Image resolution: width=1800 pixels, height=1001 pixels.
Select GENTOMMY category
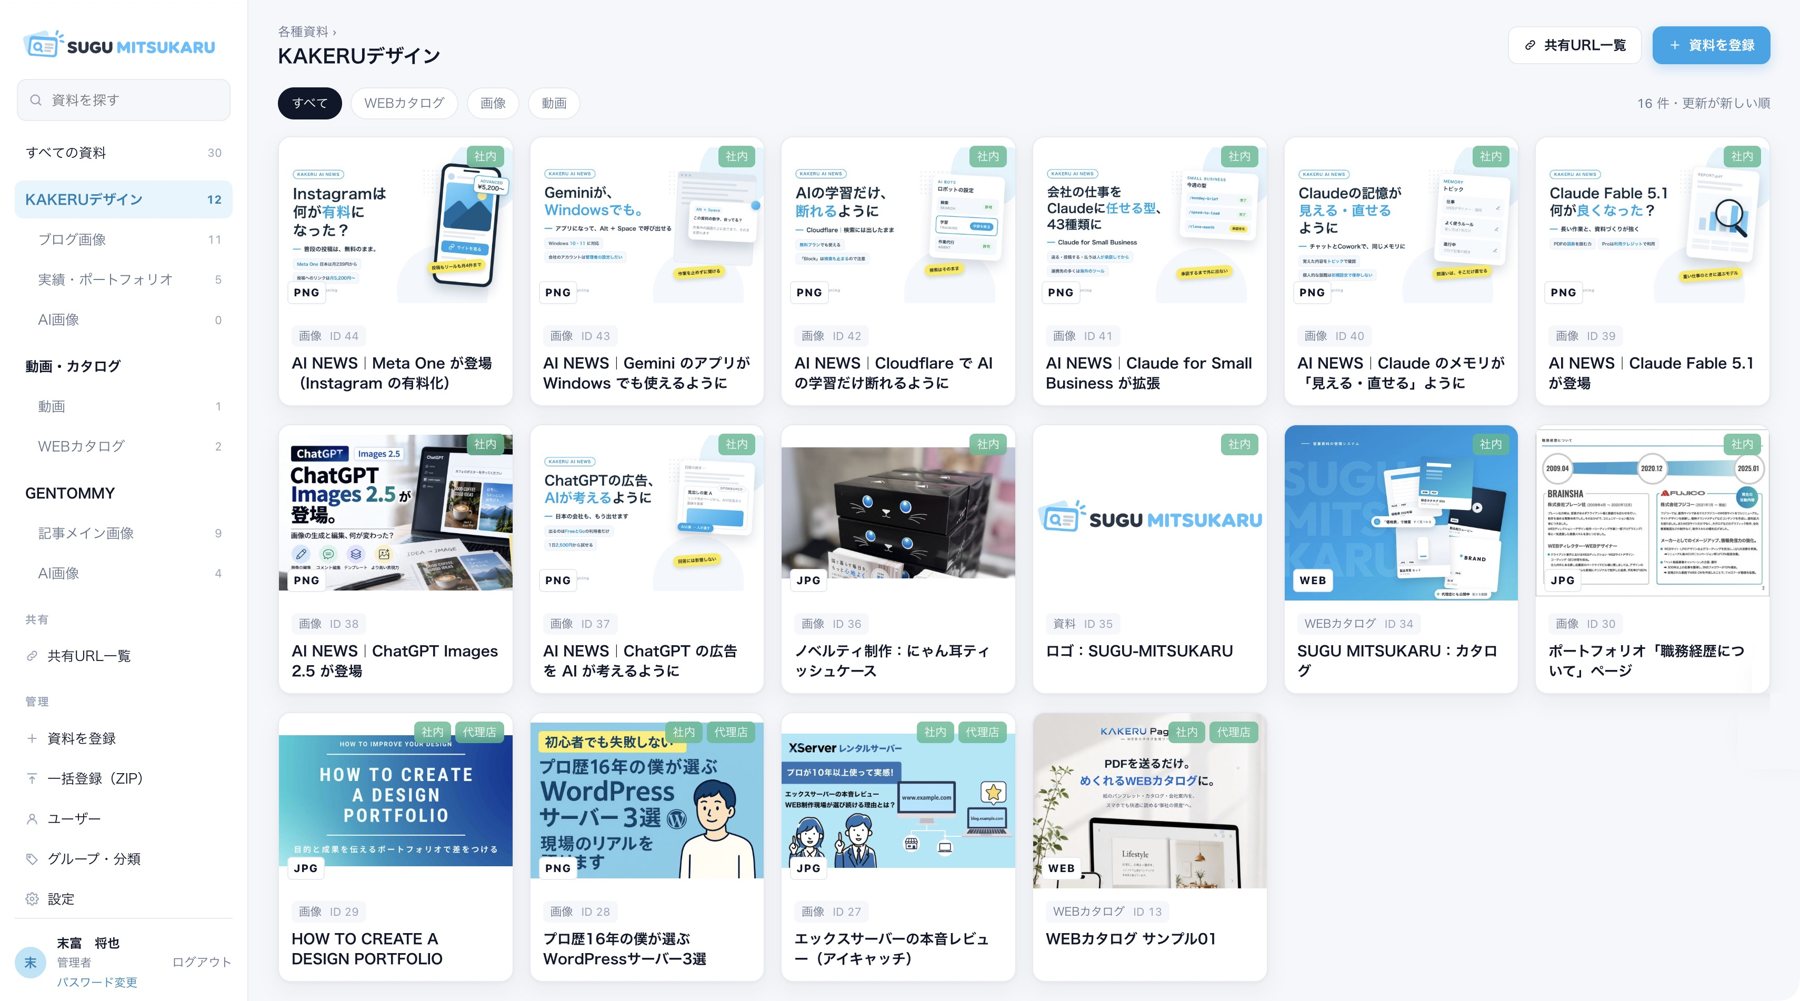click(x=124, y=493)
